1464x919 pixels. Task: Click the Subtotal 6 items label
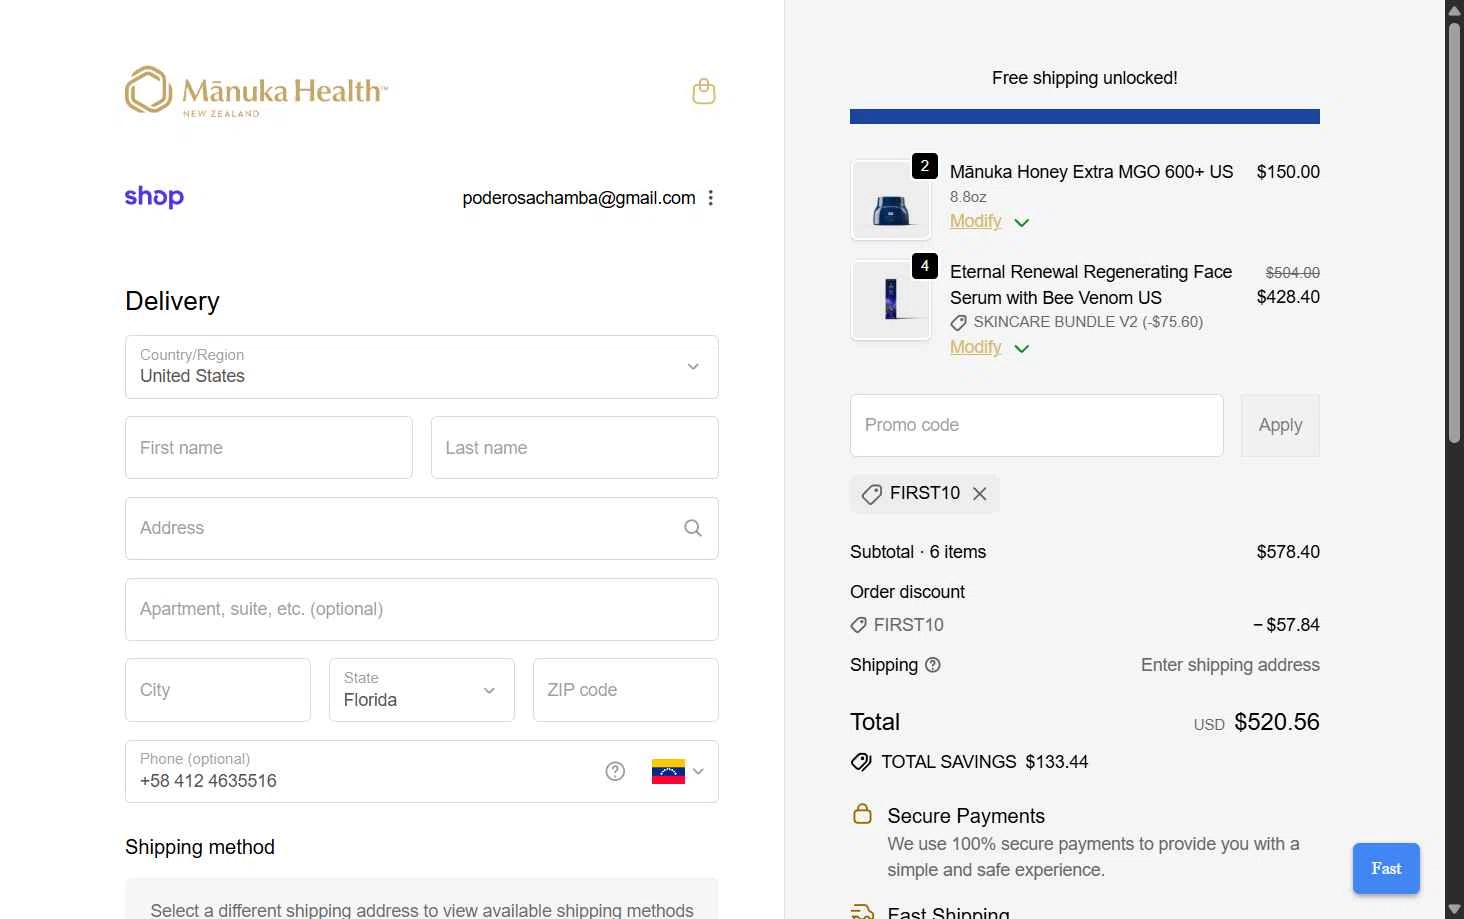pyautogui.click(x=918, y=552)
